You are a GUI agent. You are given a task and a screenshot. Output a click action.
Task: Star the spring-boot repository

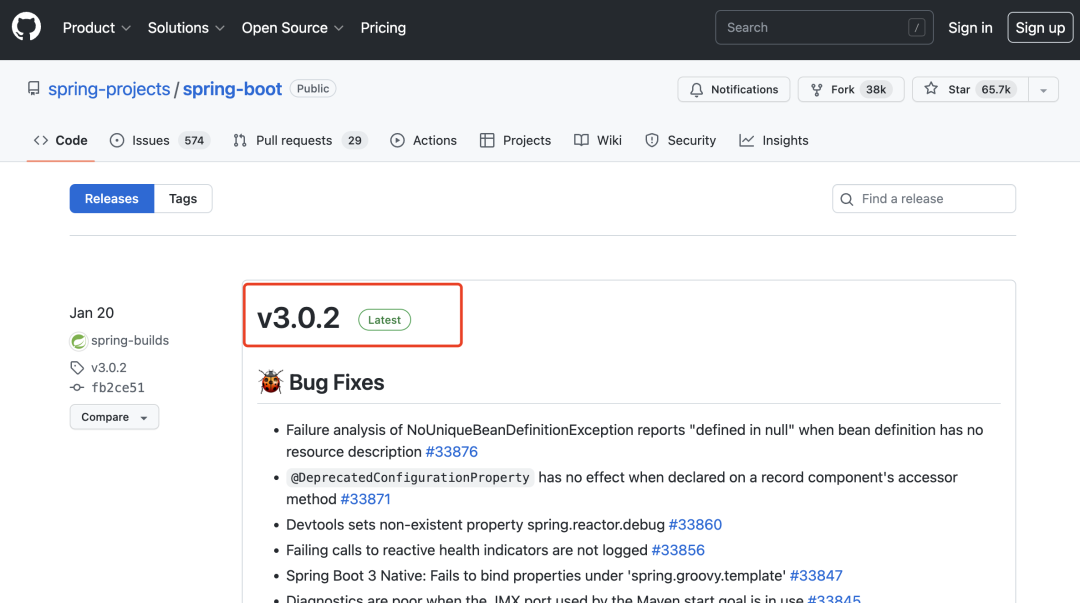tap(970, 90)
